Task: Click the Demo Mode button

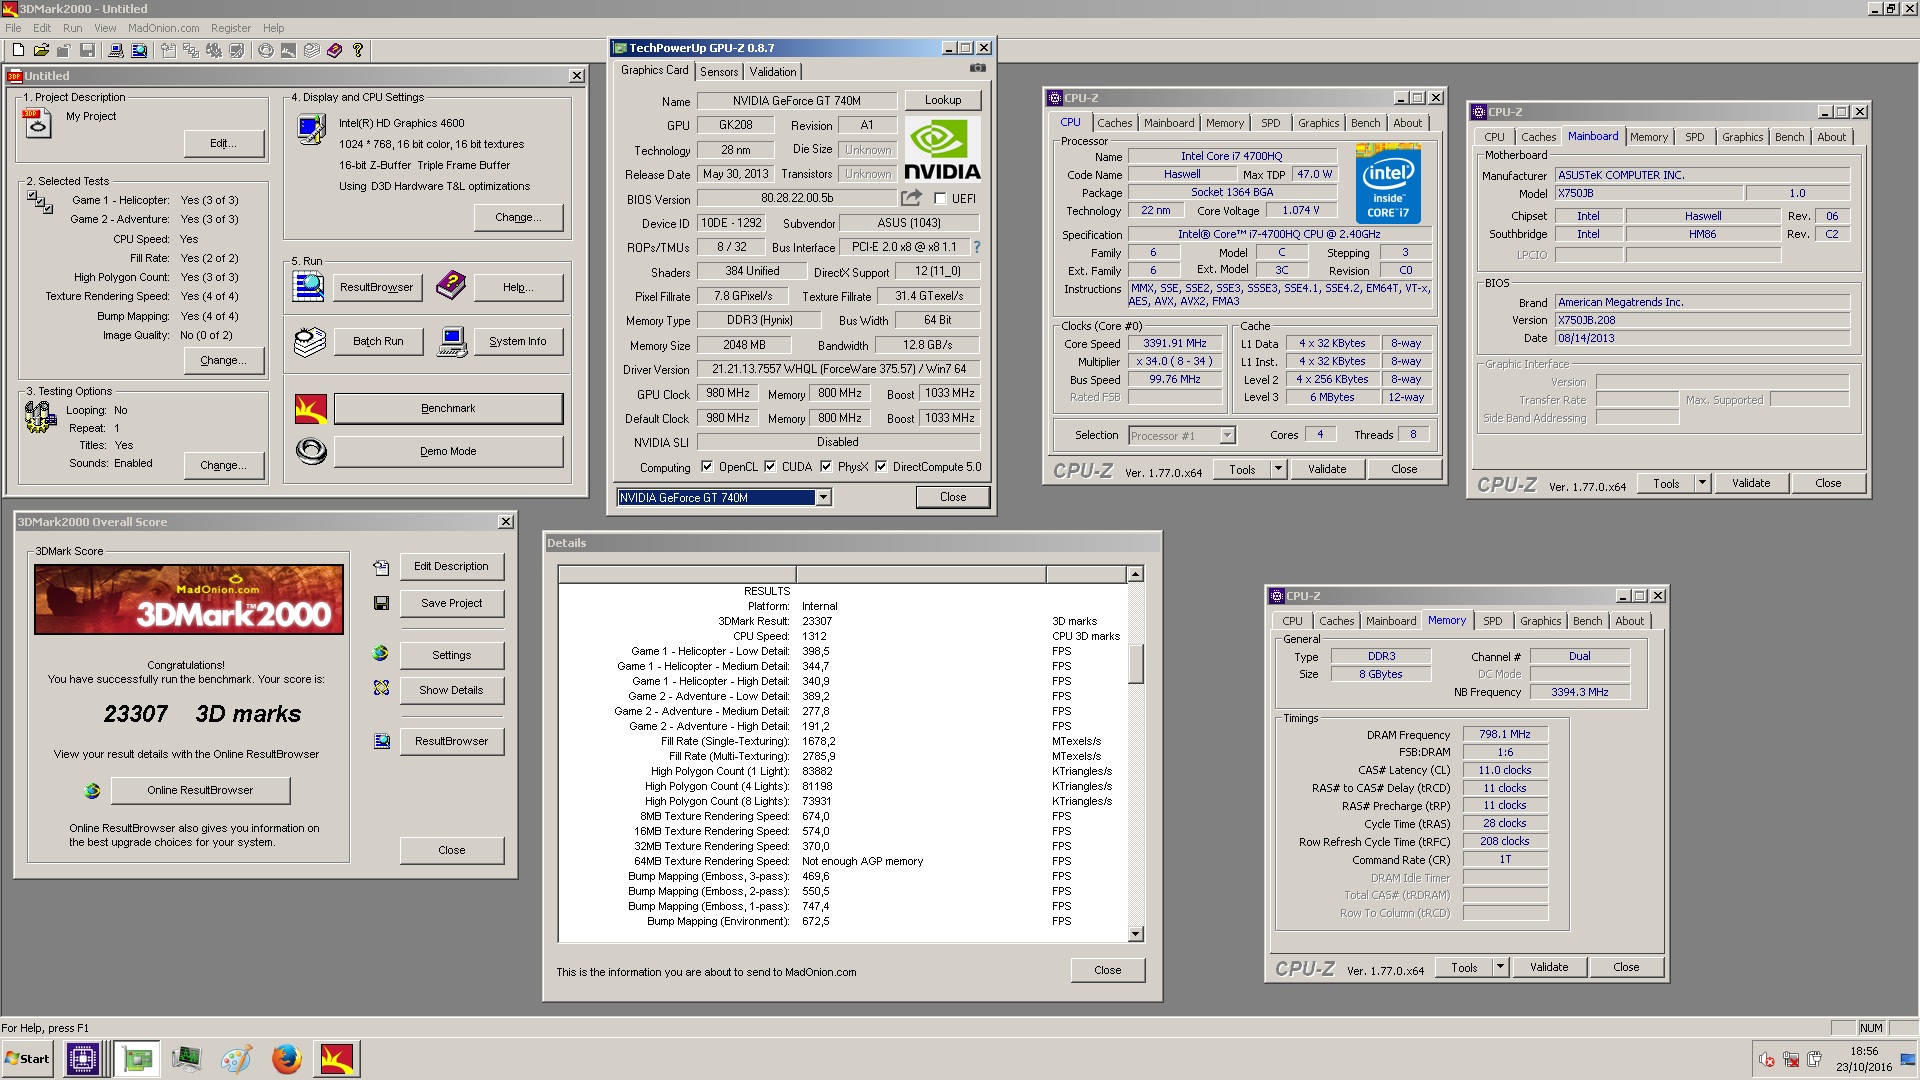Action: click(448, 451)
